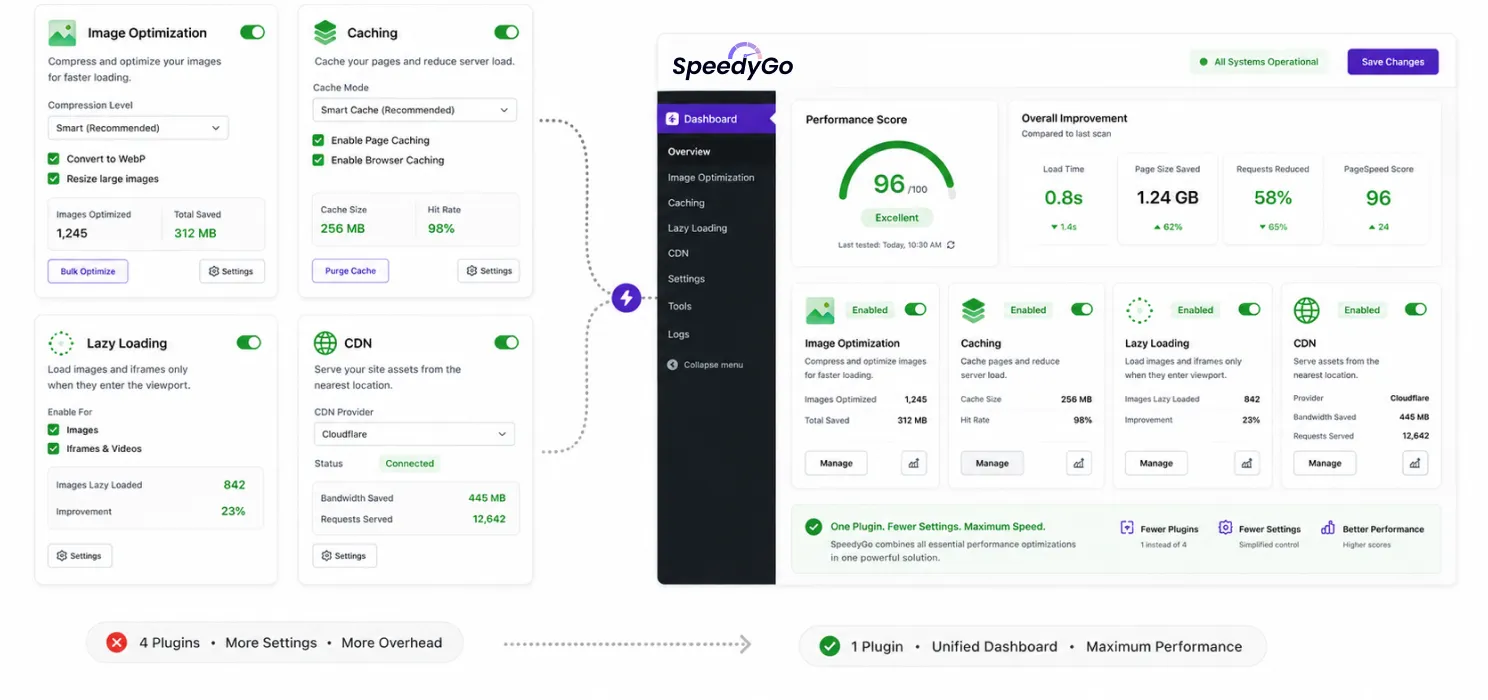Click the CDN globe icon in plugin card

tap(325, 343)
